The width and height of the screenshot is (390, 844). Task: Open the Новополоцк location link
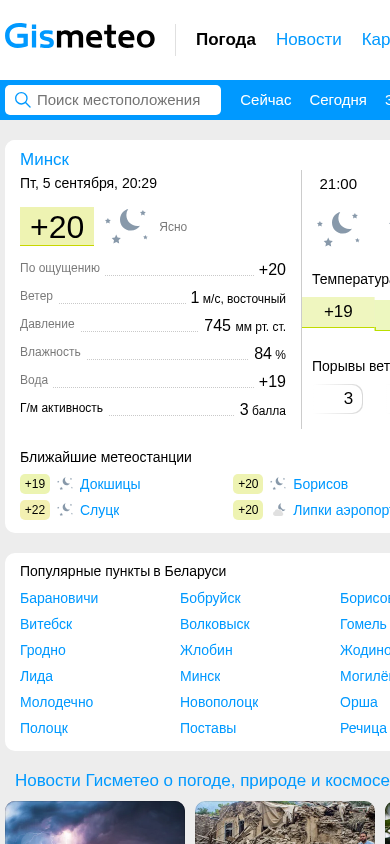[219, 702]
